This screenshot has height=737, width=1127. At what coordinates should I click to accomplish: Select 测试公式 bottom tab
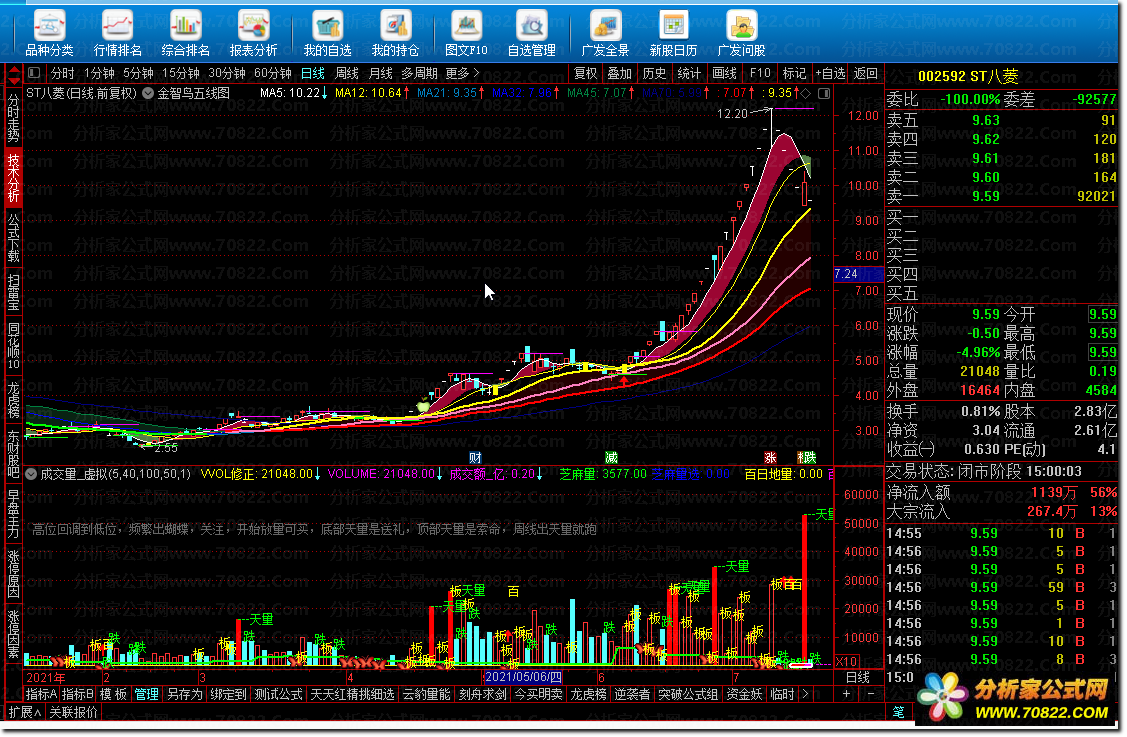(278, 694)
